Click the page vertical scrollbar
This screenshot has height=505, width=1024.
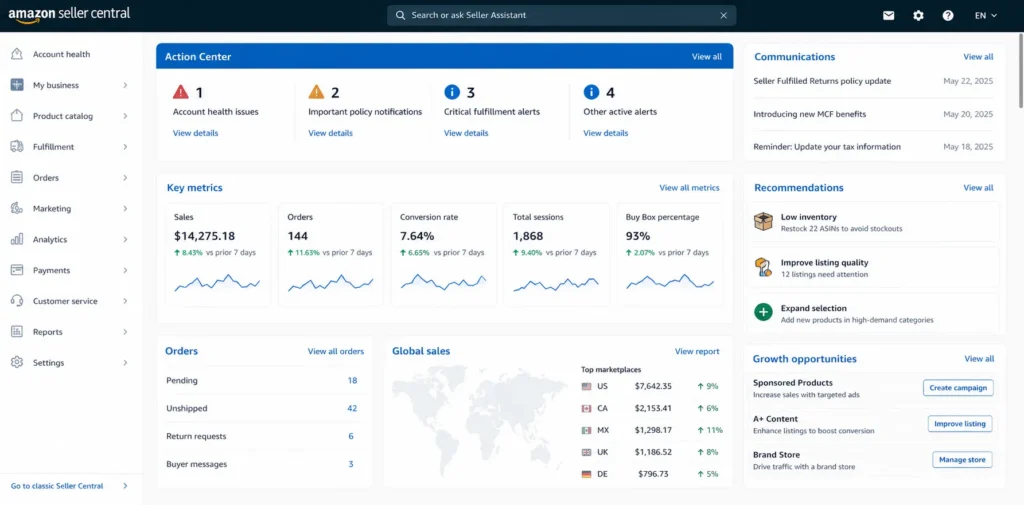click(1020, 70)
